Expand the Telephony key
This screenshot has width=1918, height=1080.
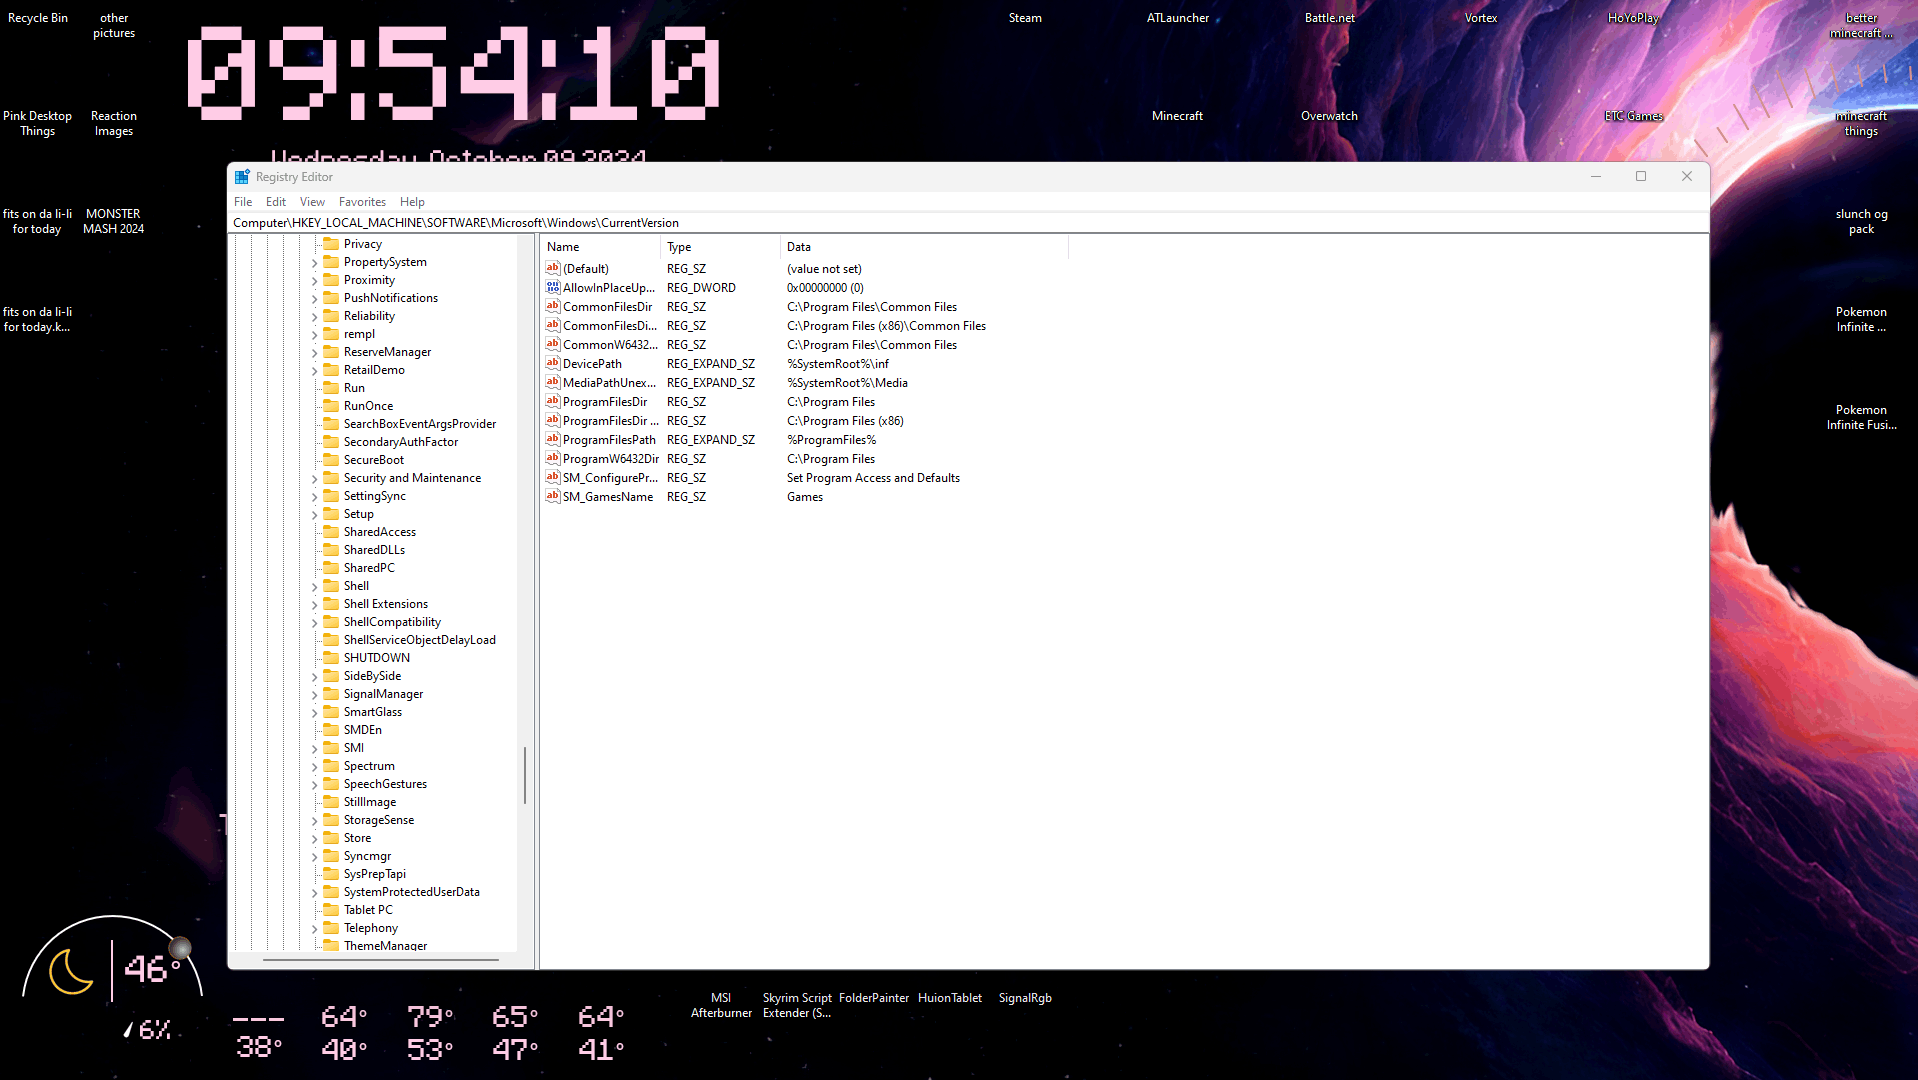tap(314, 929)
